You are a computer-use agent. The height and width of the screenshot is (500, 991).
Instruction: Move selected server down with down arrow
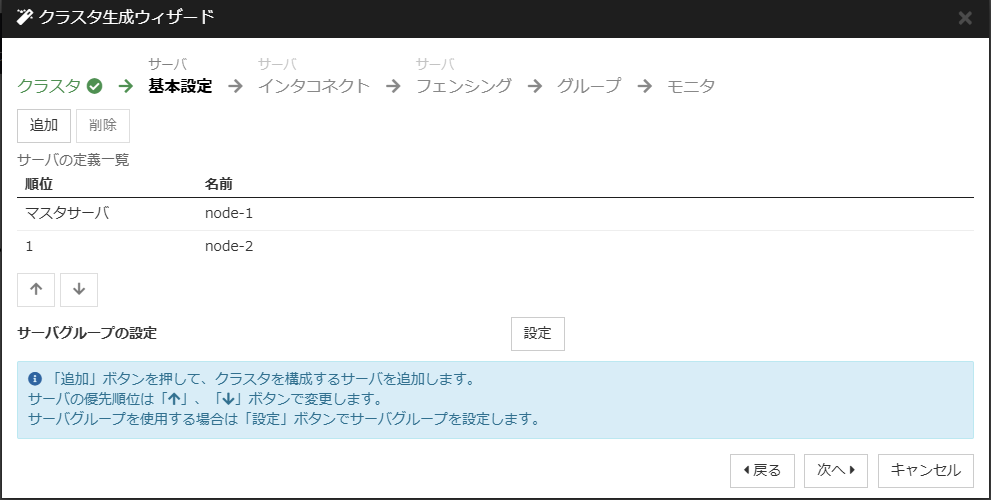[x=79, y=289]
